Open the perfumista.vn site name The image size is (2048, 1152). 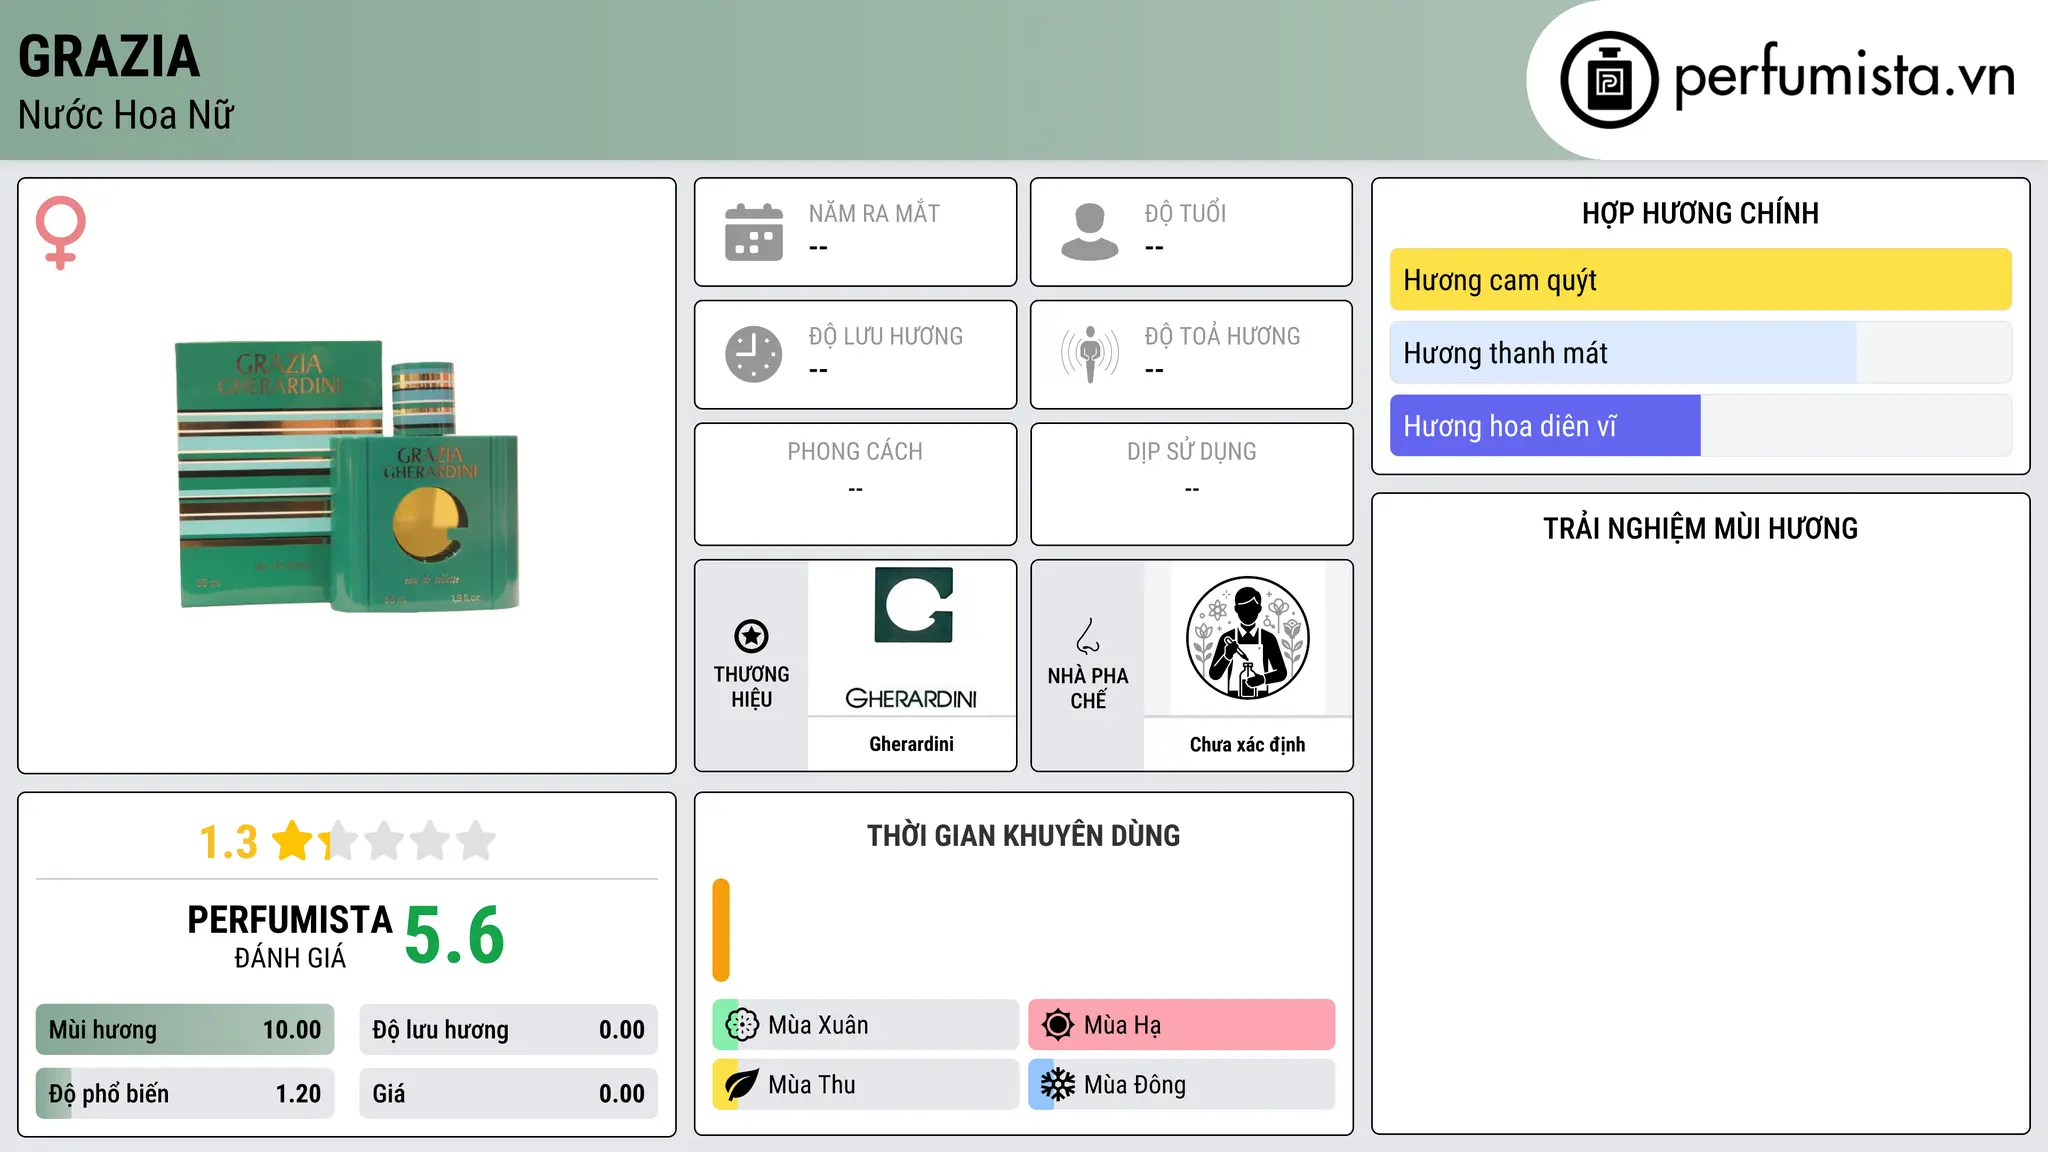pyautogui.click(x=1845, y=76)
